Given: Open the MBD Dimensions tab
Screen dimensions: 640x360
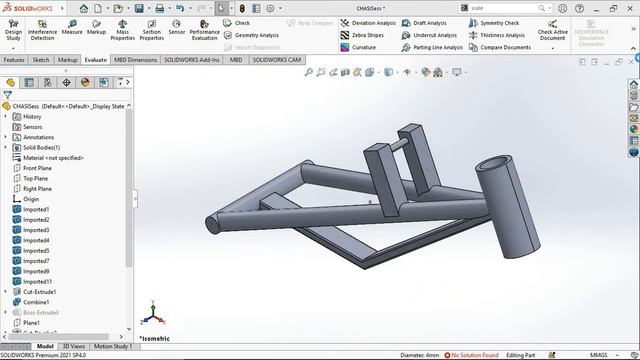Looking at the screenshot, I should coord(135,60).
